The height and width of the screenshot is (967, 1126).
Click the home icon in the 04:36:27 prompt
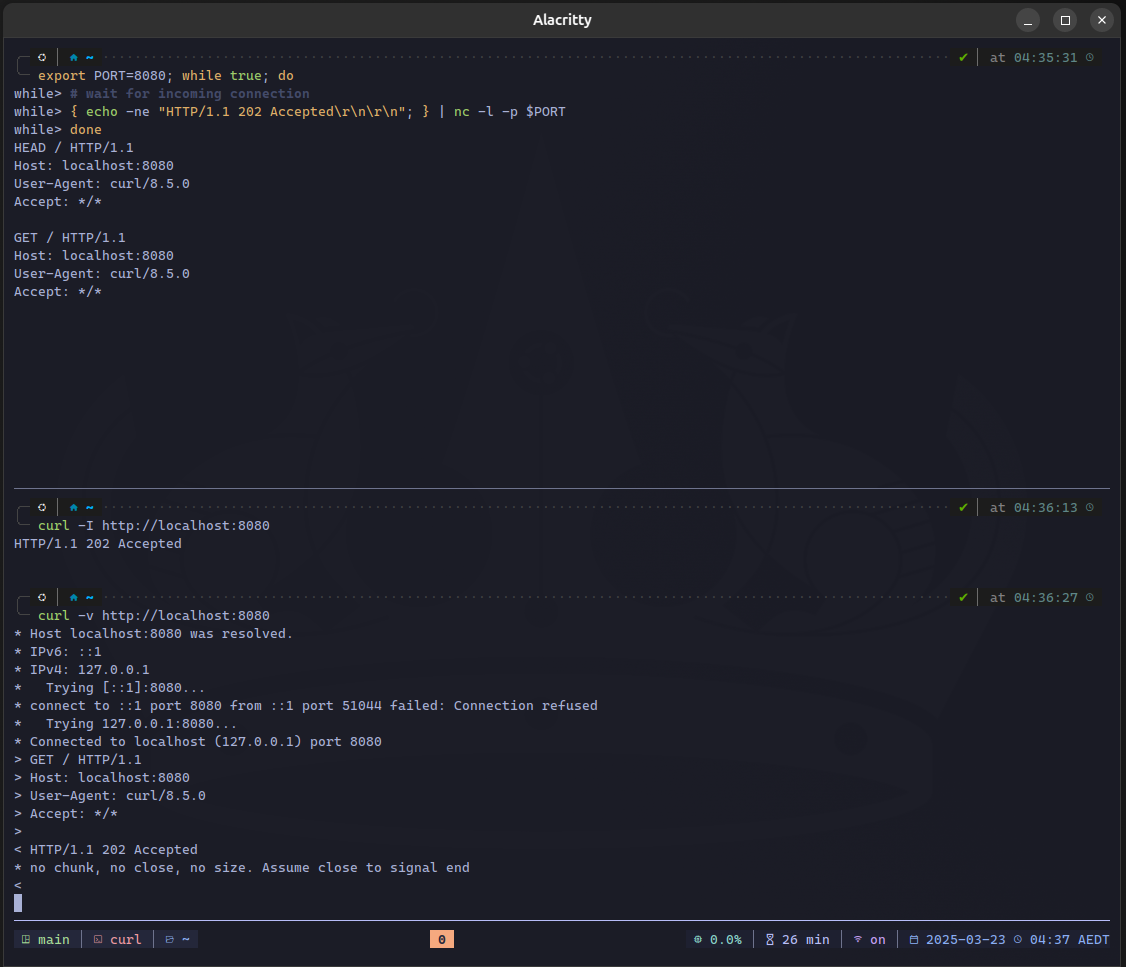73,597
